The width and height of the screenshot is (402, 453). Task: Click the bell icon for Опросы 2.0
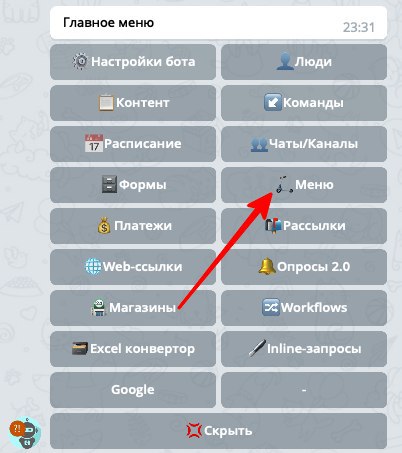(x=267, y=266)
